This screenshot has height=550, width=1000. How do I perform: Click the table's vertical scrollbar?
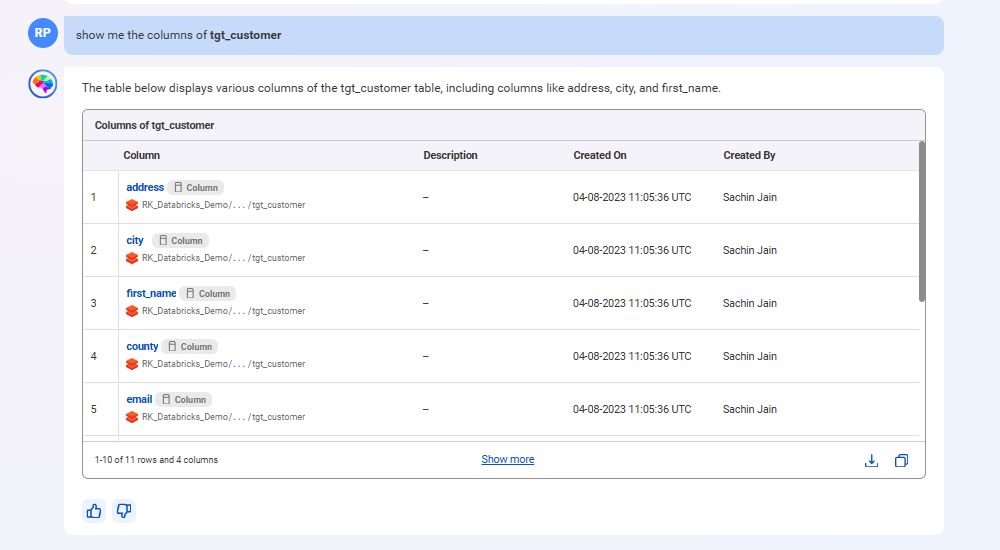[922, 221]
